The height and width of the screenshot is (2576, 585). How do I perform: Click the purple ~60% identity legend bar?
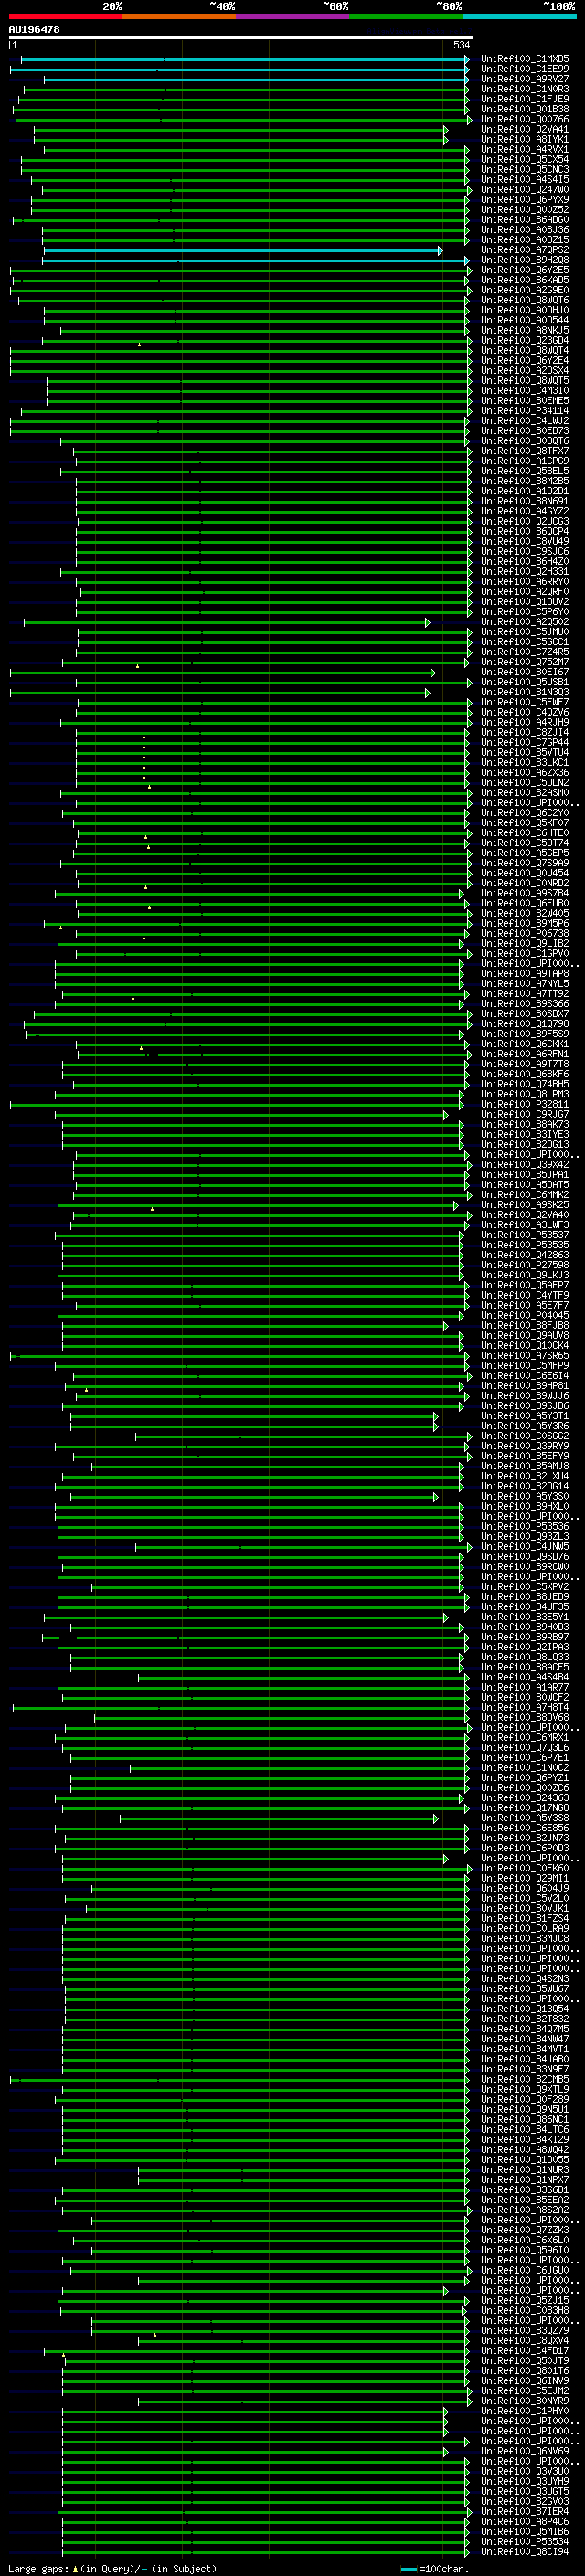click(293, 16)
